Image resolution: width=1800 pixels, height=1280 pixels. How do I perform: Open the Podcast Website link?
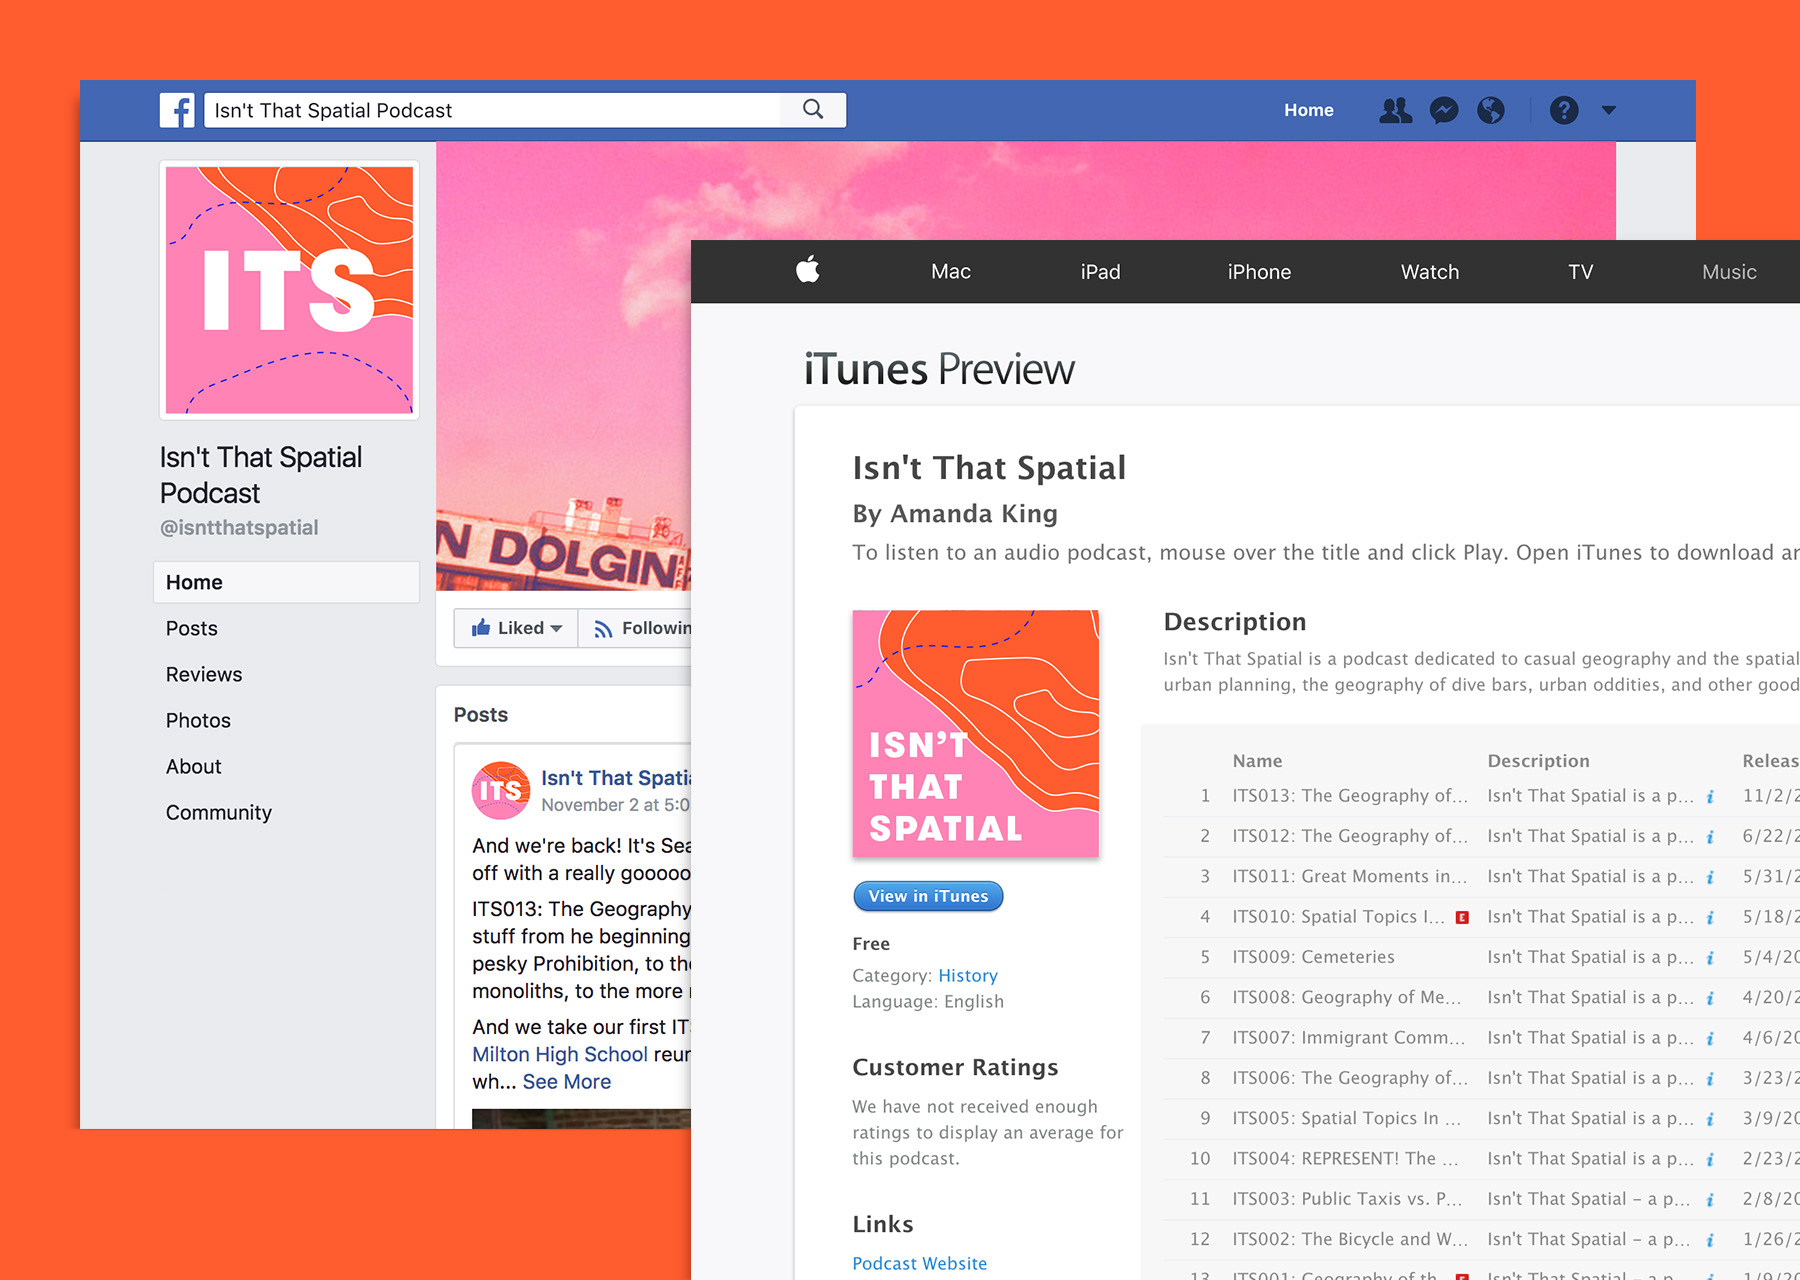pyautogui.click(x=919, y=1263)
